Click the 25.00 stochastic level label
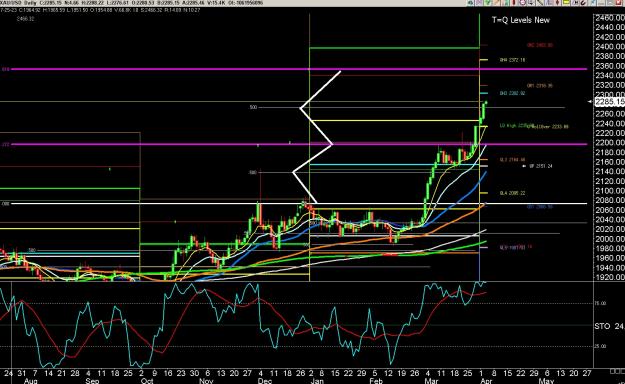The width and height of the screenshot is (625, 384). click(600, 346)
